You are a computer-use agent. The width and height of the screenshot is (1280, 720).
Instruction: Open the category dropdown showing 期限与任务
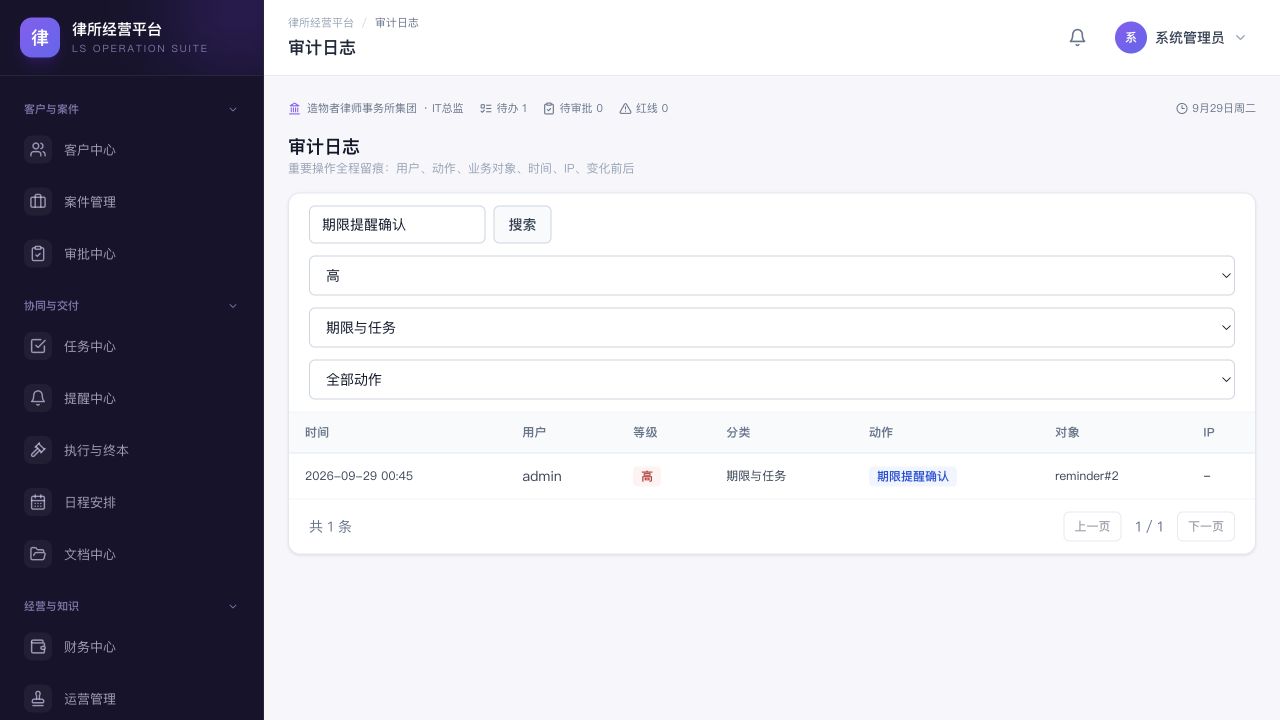click(x=772, y=328)
